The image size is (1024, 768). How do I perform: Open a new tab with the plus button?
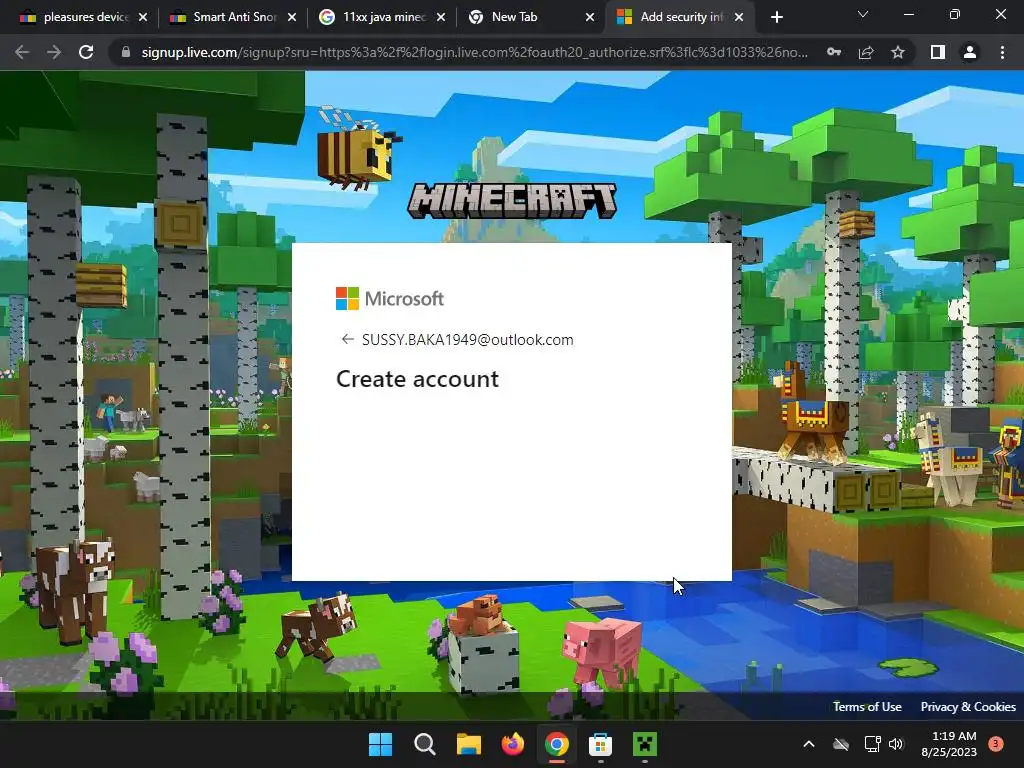[776, 18]
